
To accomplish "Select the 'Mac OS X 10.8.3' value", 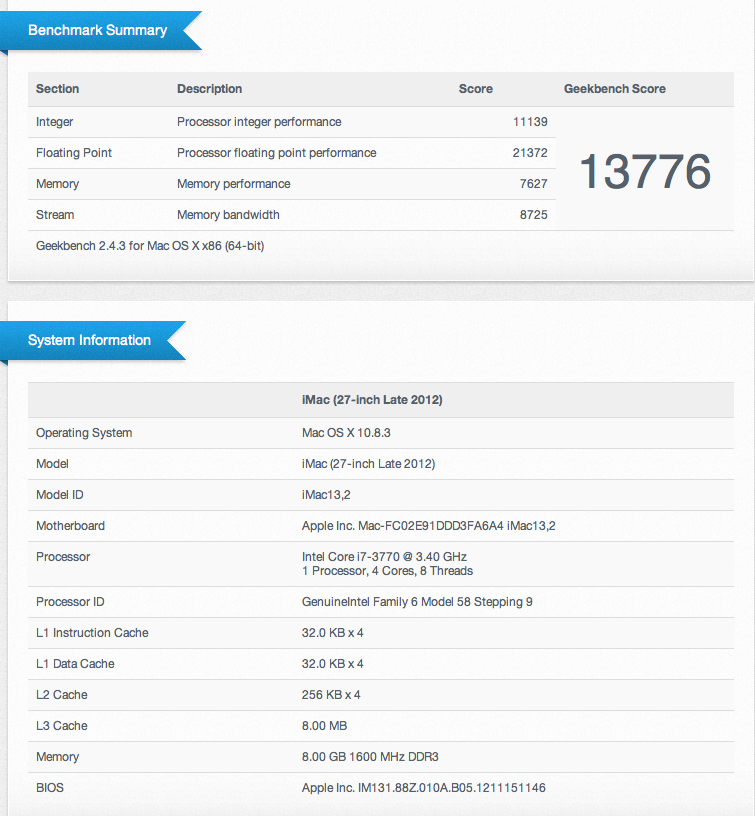I will click(346, 433).
